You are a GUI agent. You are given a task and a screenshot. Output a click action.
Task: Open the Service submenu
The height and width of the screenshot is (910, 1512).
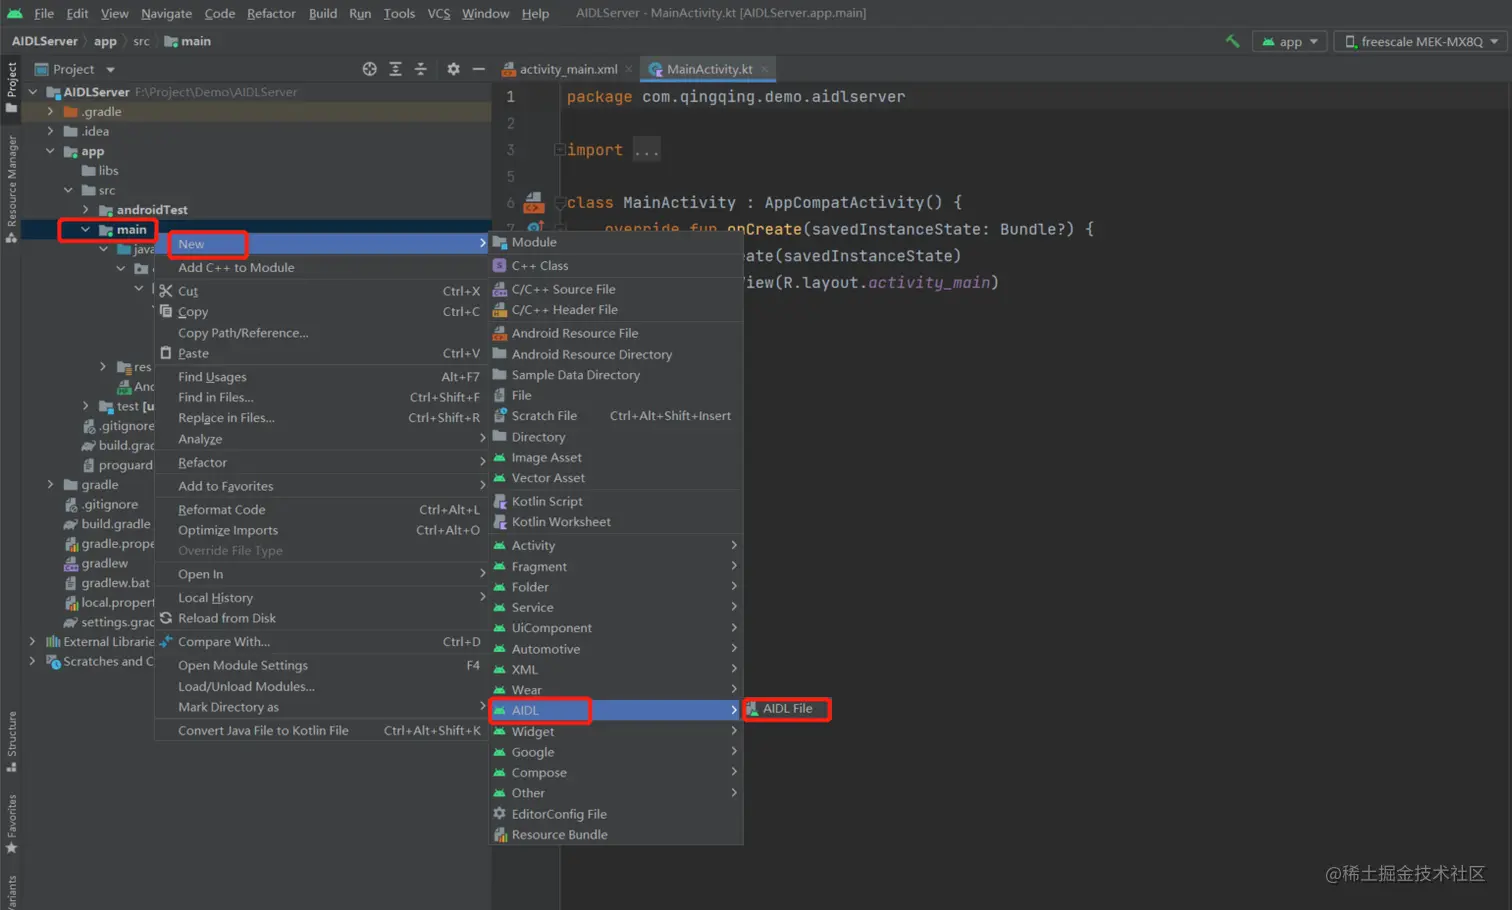[x=616, y=607]
